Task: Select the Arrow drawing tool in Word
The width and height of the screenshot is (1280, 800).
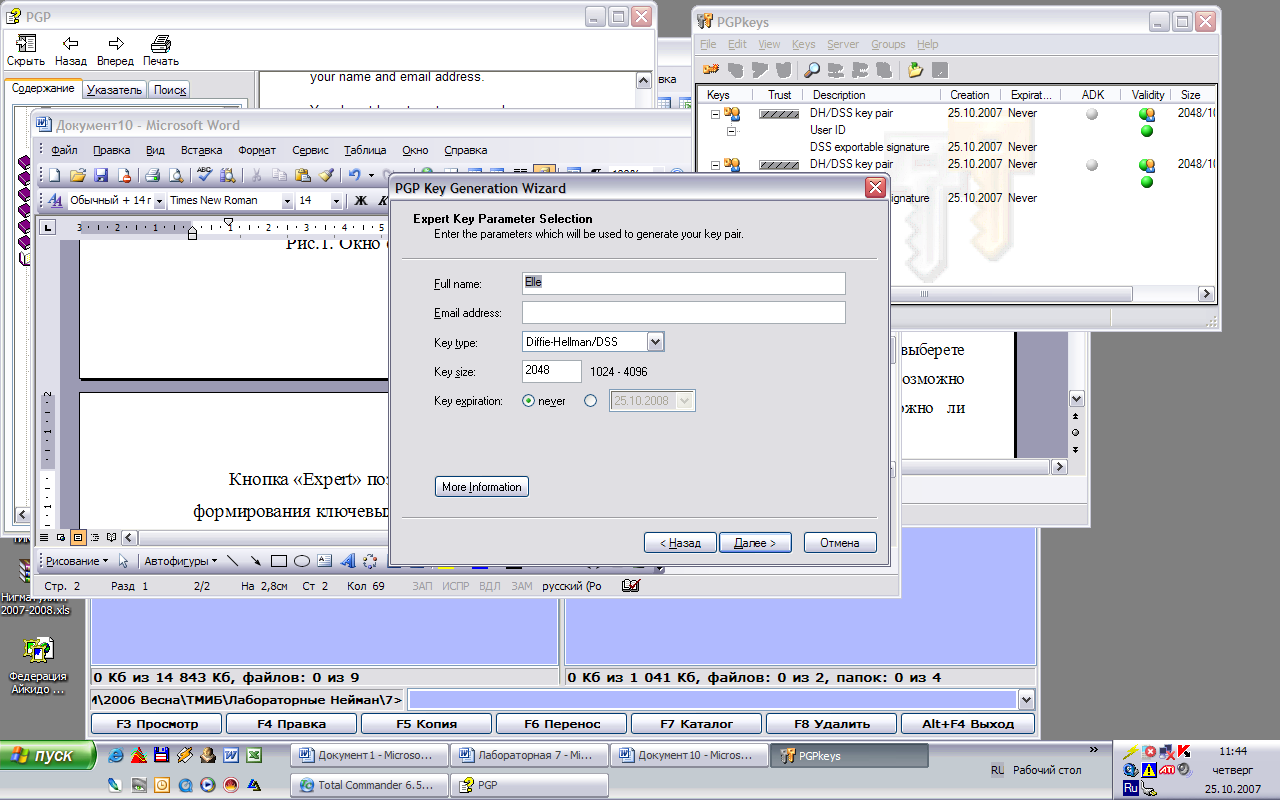Action: (256, 561)
